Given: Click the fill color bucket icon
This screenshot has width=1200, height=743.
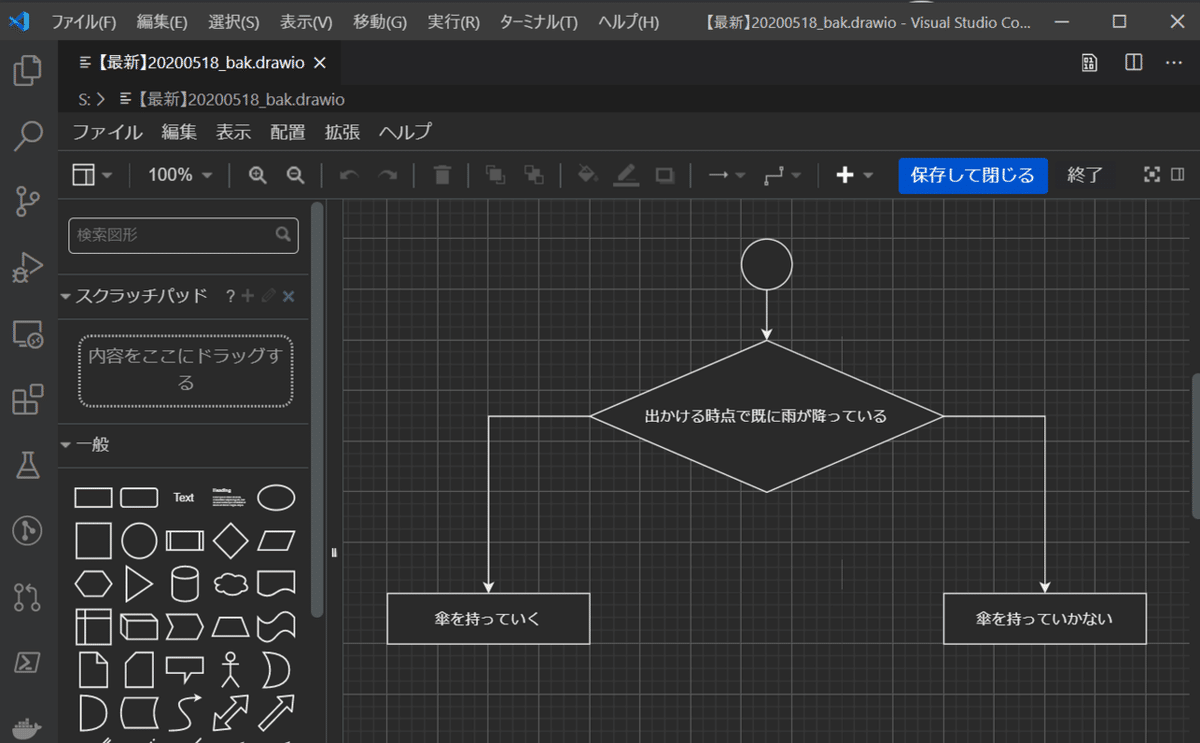Looking at the screenshot, I should [x=588, y=175].
